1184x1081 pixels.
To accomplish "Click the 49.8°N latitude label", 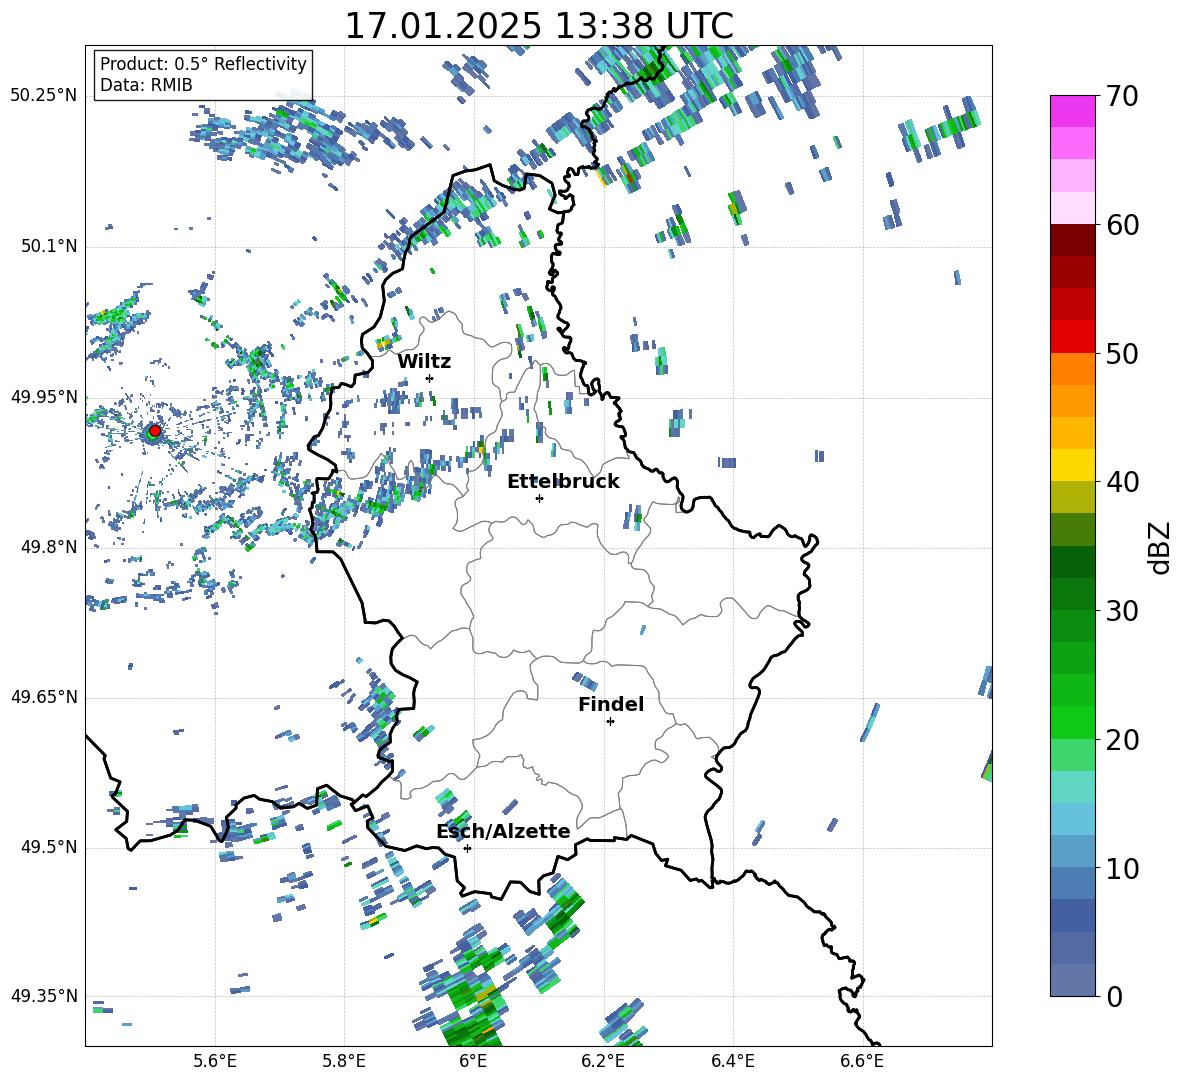I will (48, 547).
